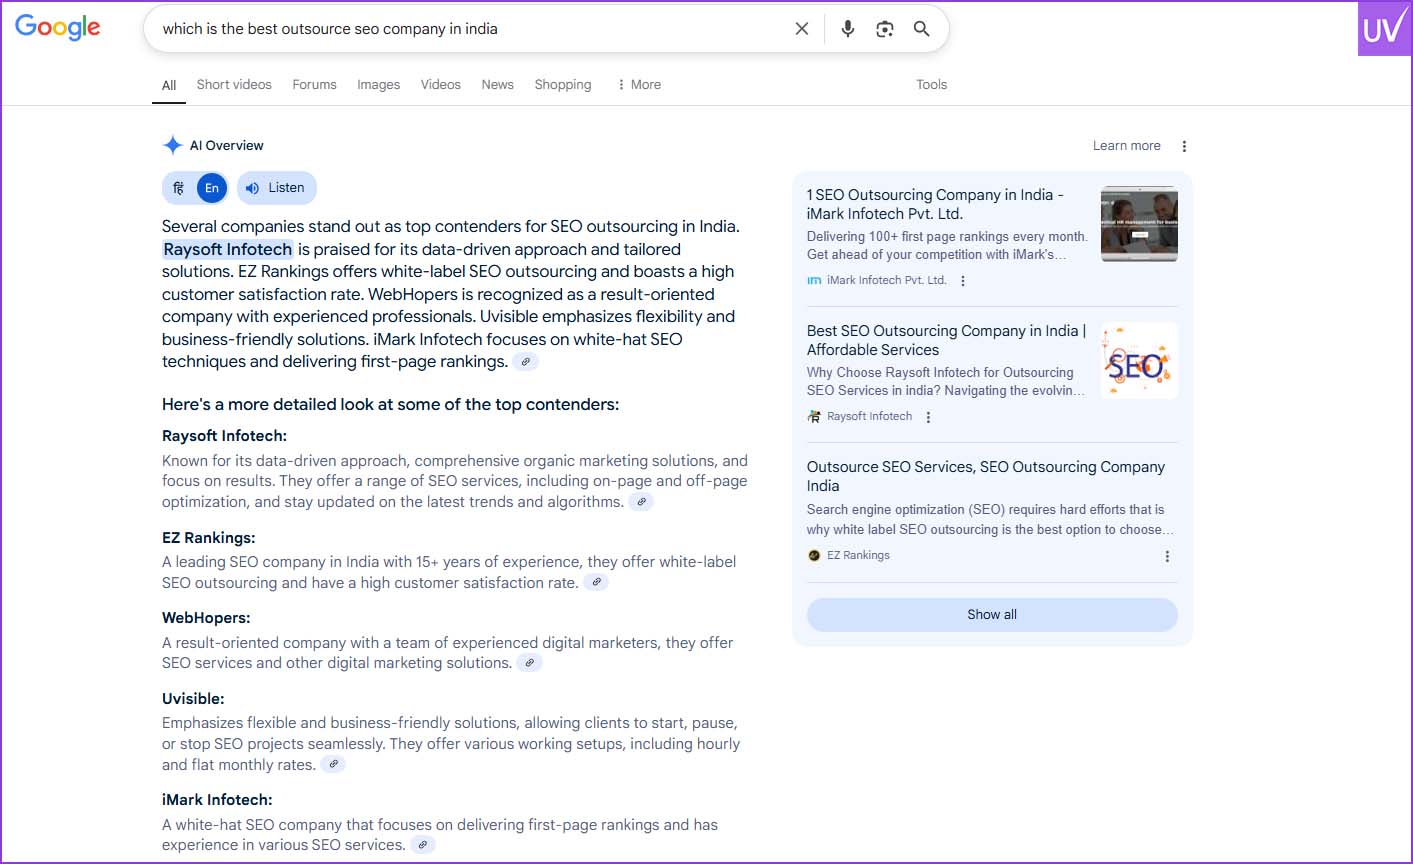1413x864 pixels.
Task: Submit search with the magnifying glass icon
Action: coord(922,29)
